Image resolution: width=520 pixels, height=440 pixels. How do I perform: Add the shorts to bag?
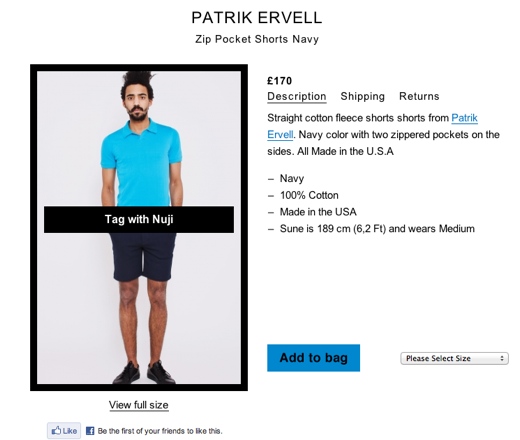313,358
